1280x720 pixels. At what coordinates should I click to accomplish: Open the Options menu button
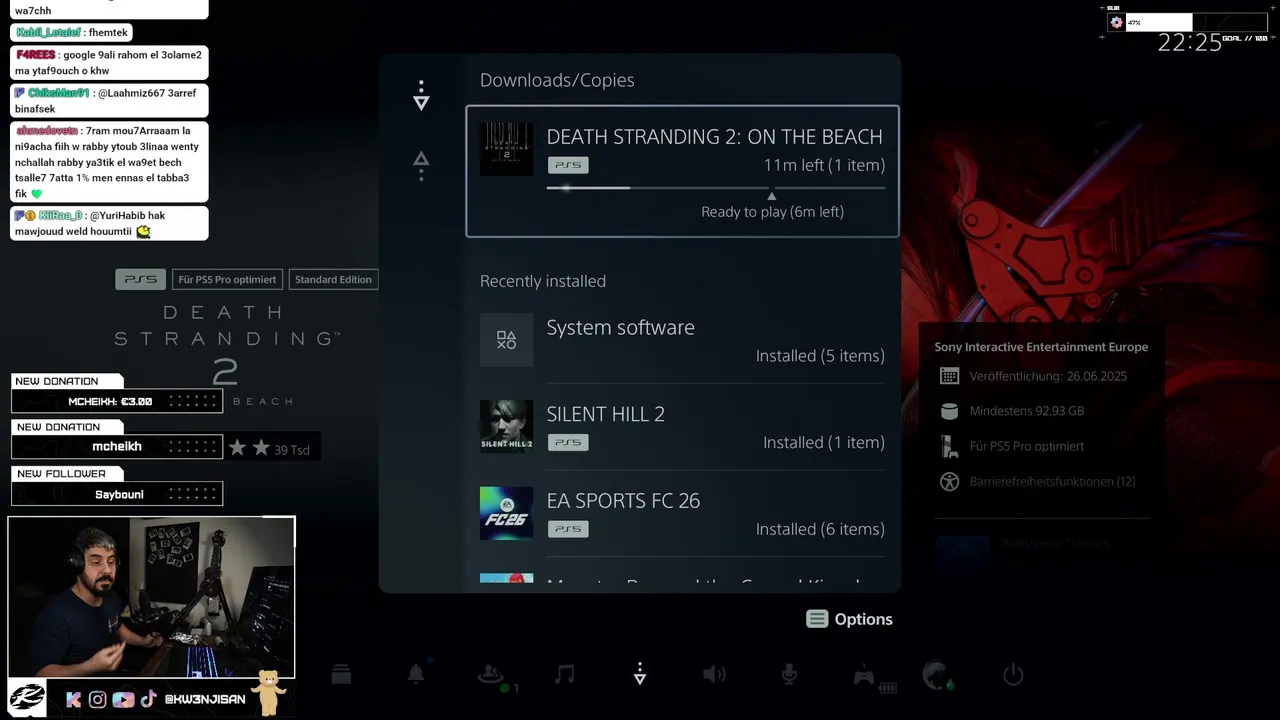pos(849,619)
